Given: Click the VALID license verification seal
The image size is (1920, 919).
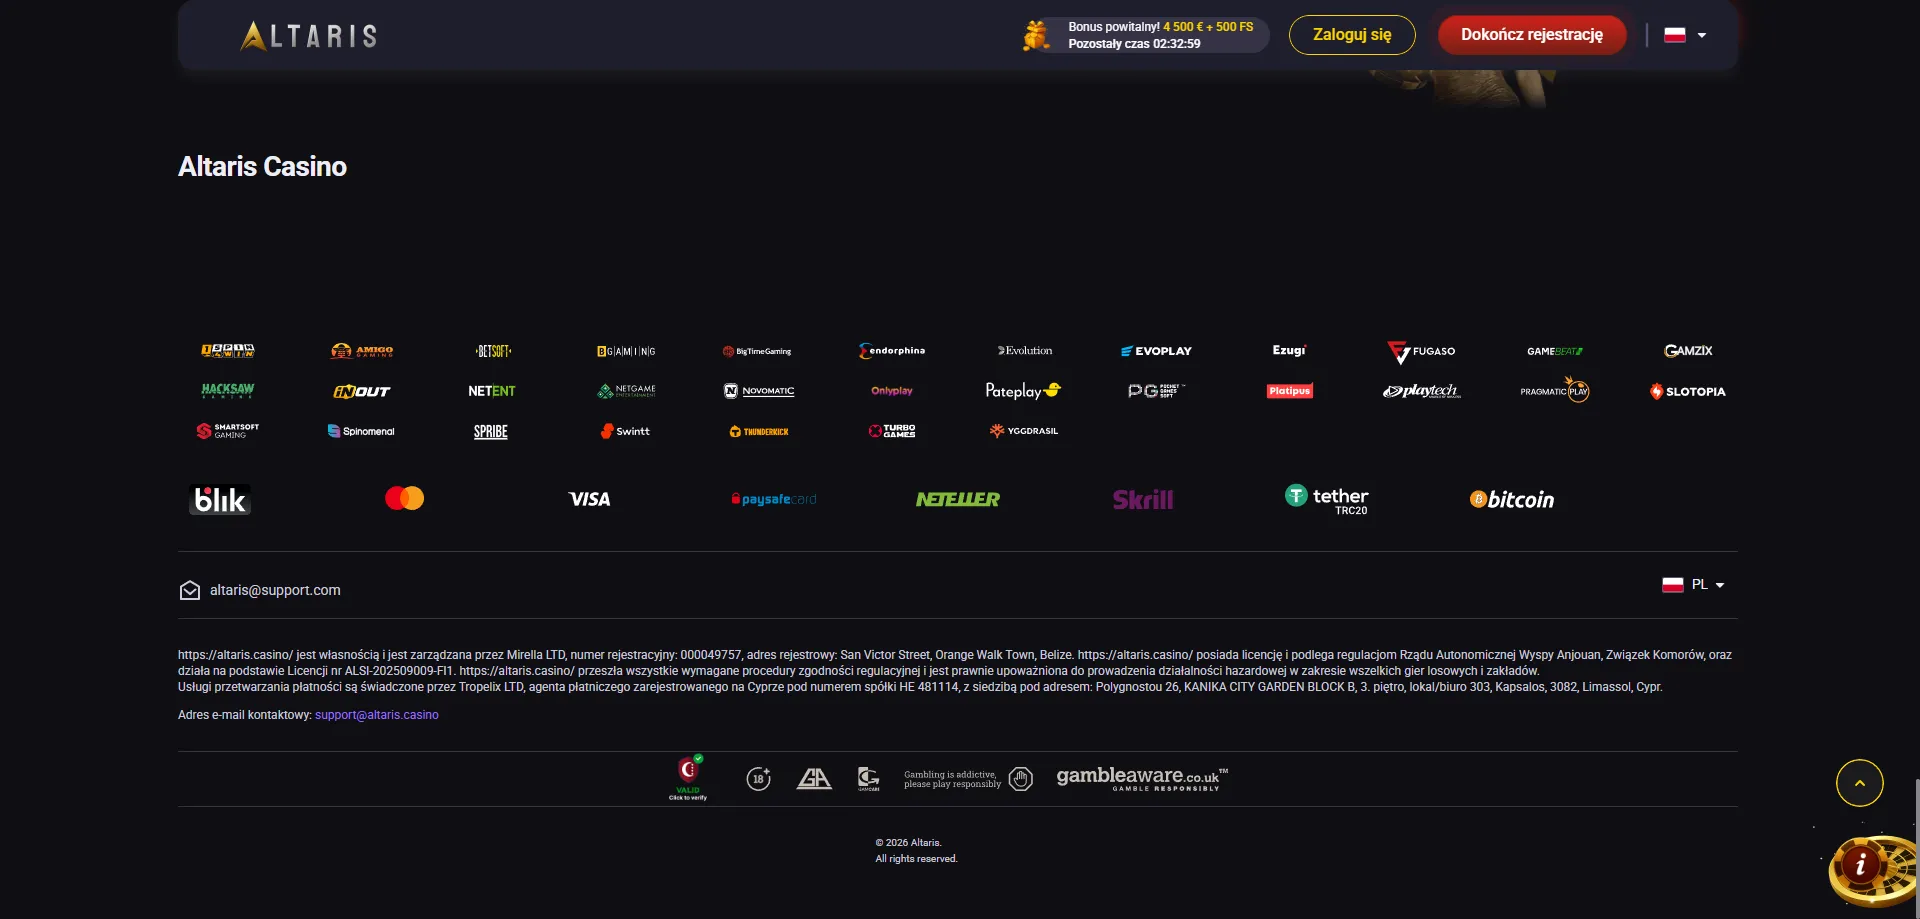Looking at the screenshot, I should 688,778.
